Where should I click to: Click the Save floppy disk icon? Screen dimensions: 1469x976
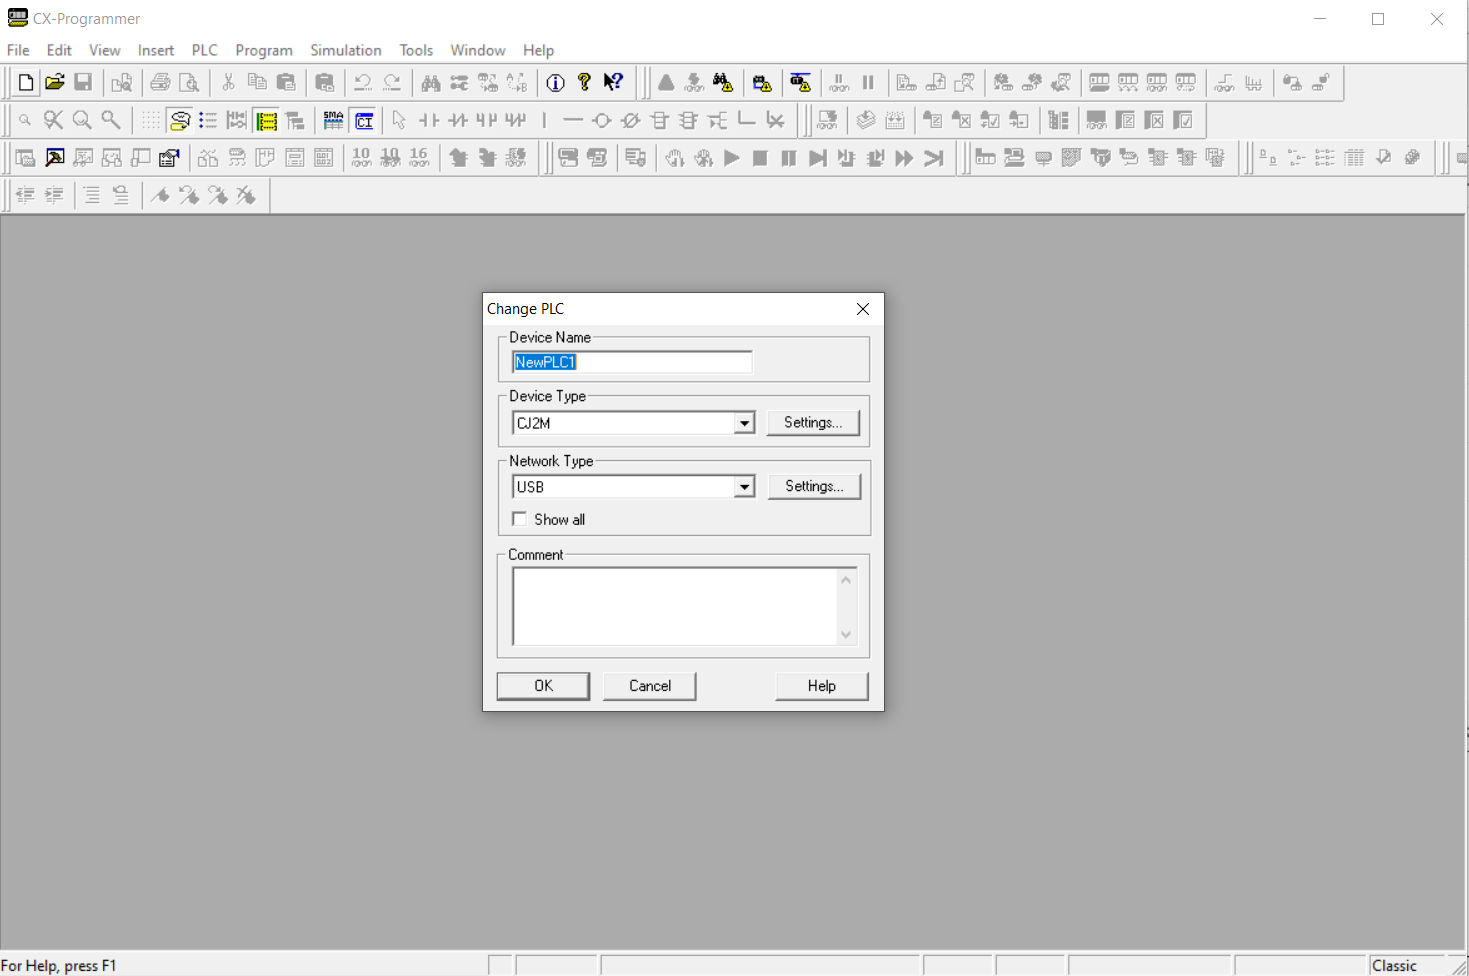pos(84,83)
